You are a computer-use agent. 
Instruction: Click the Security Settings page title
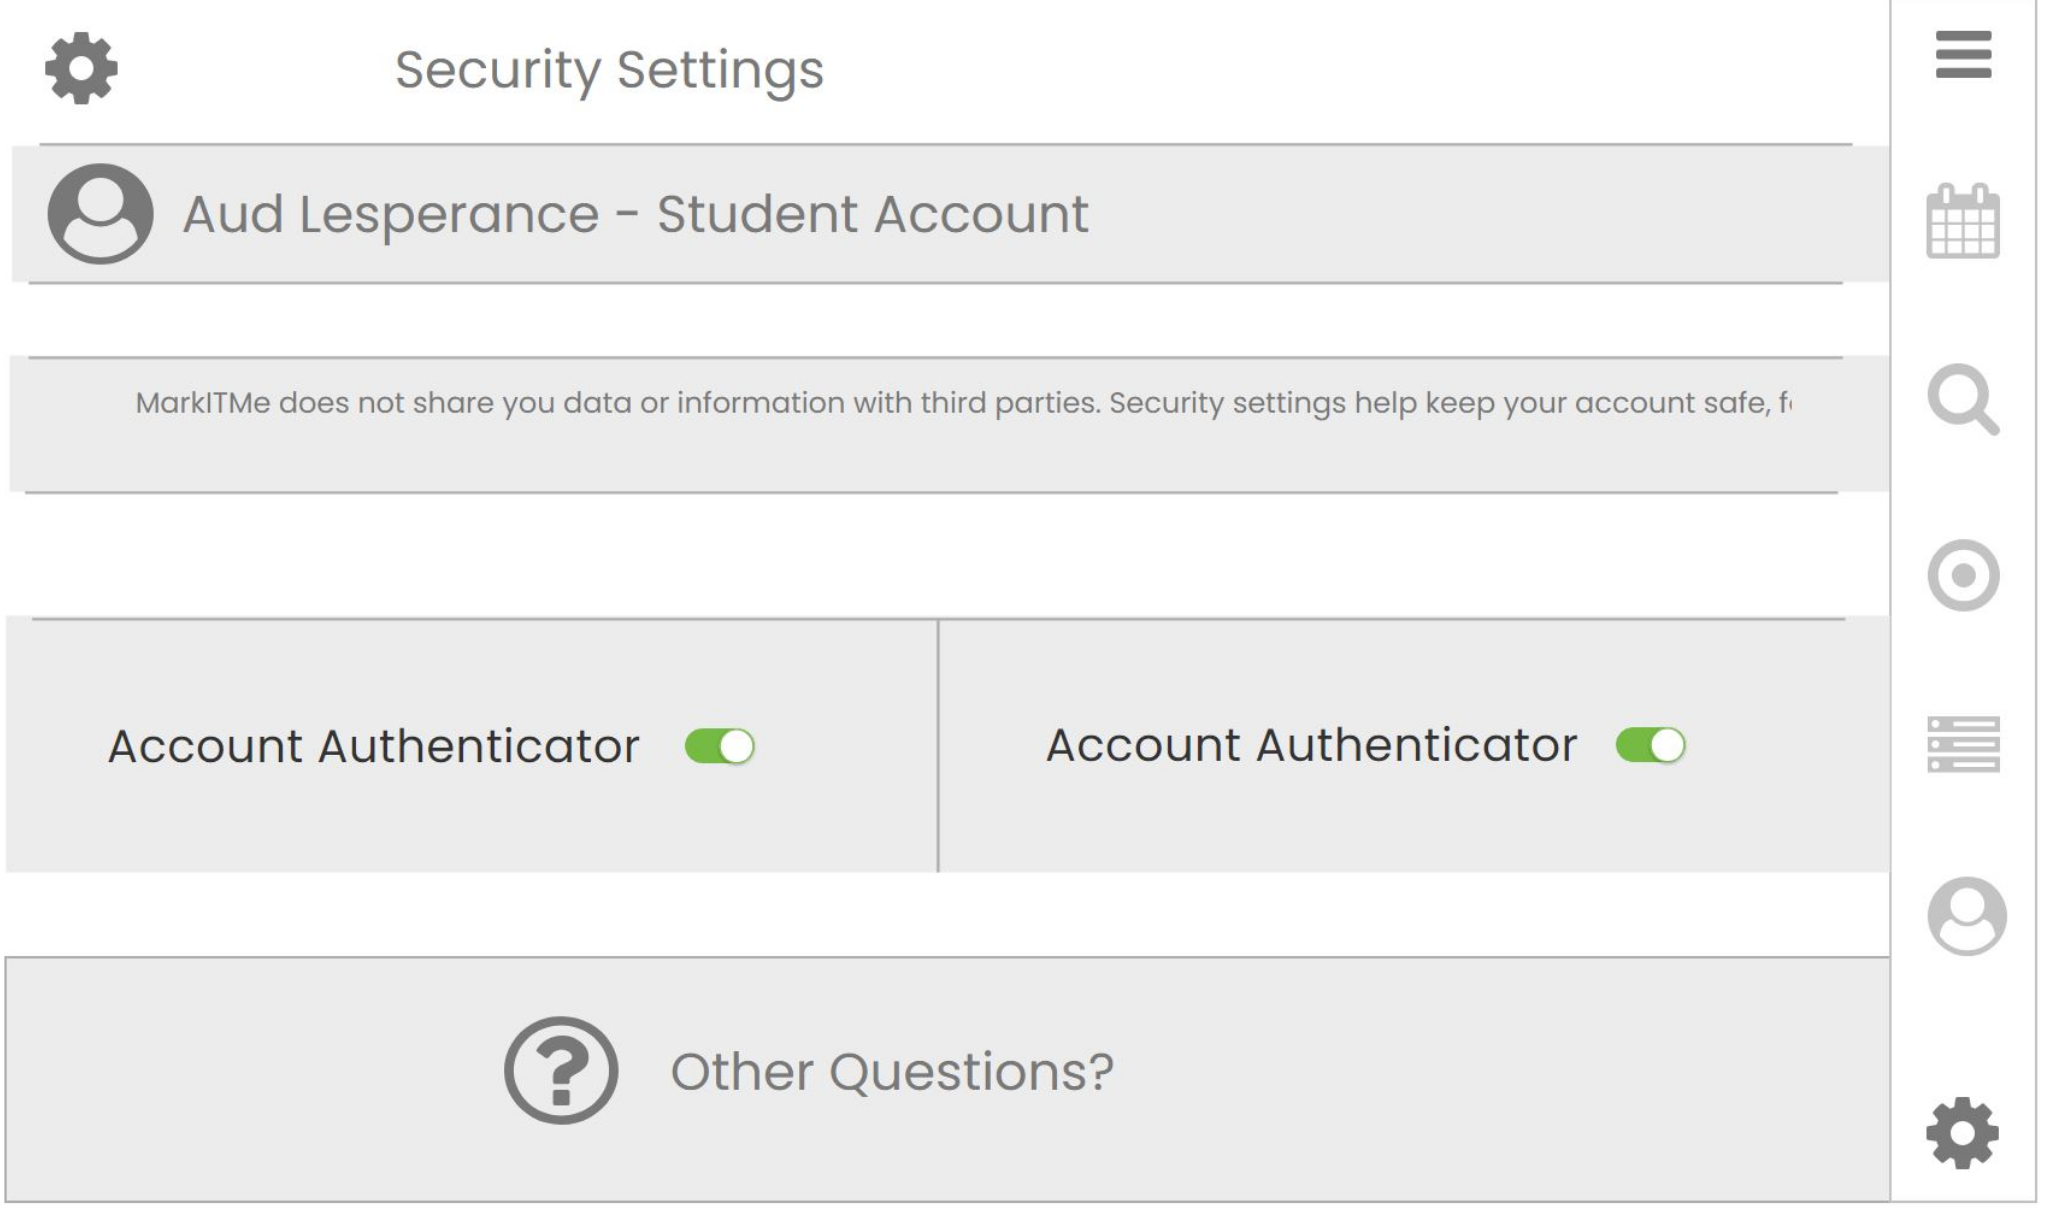(609, 69)
